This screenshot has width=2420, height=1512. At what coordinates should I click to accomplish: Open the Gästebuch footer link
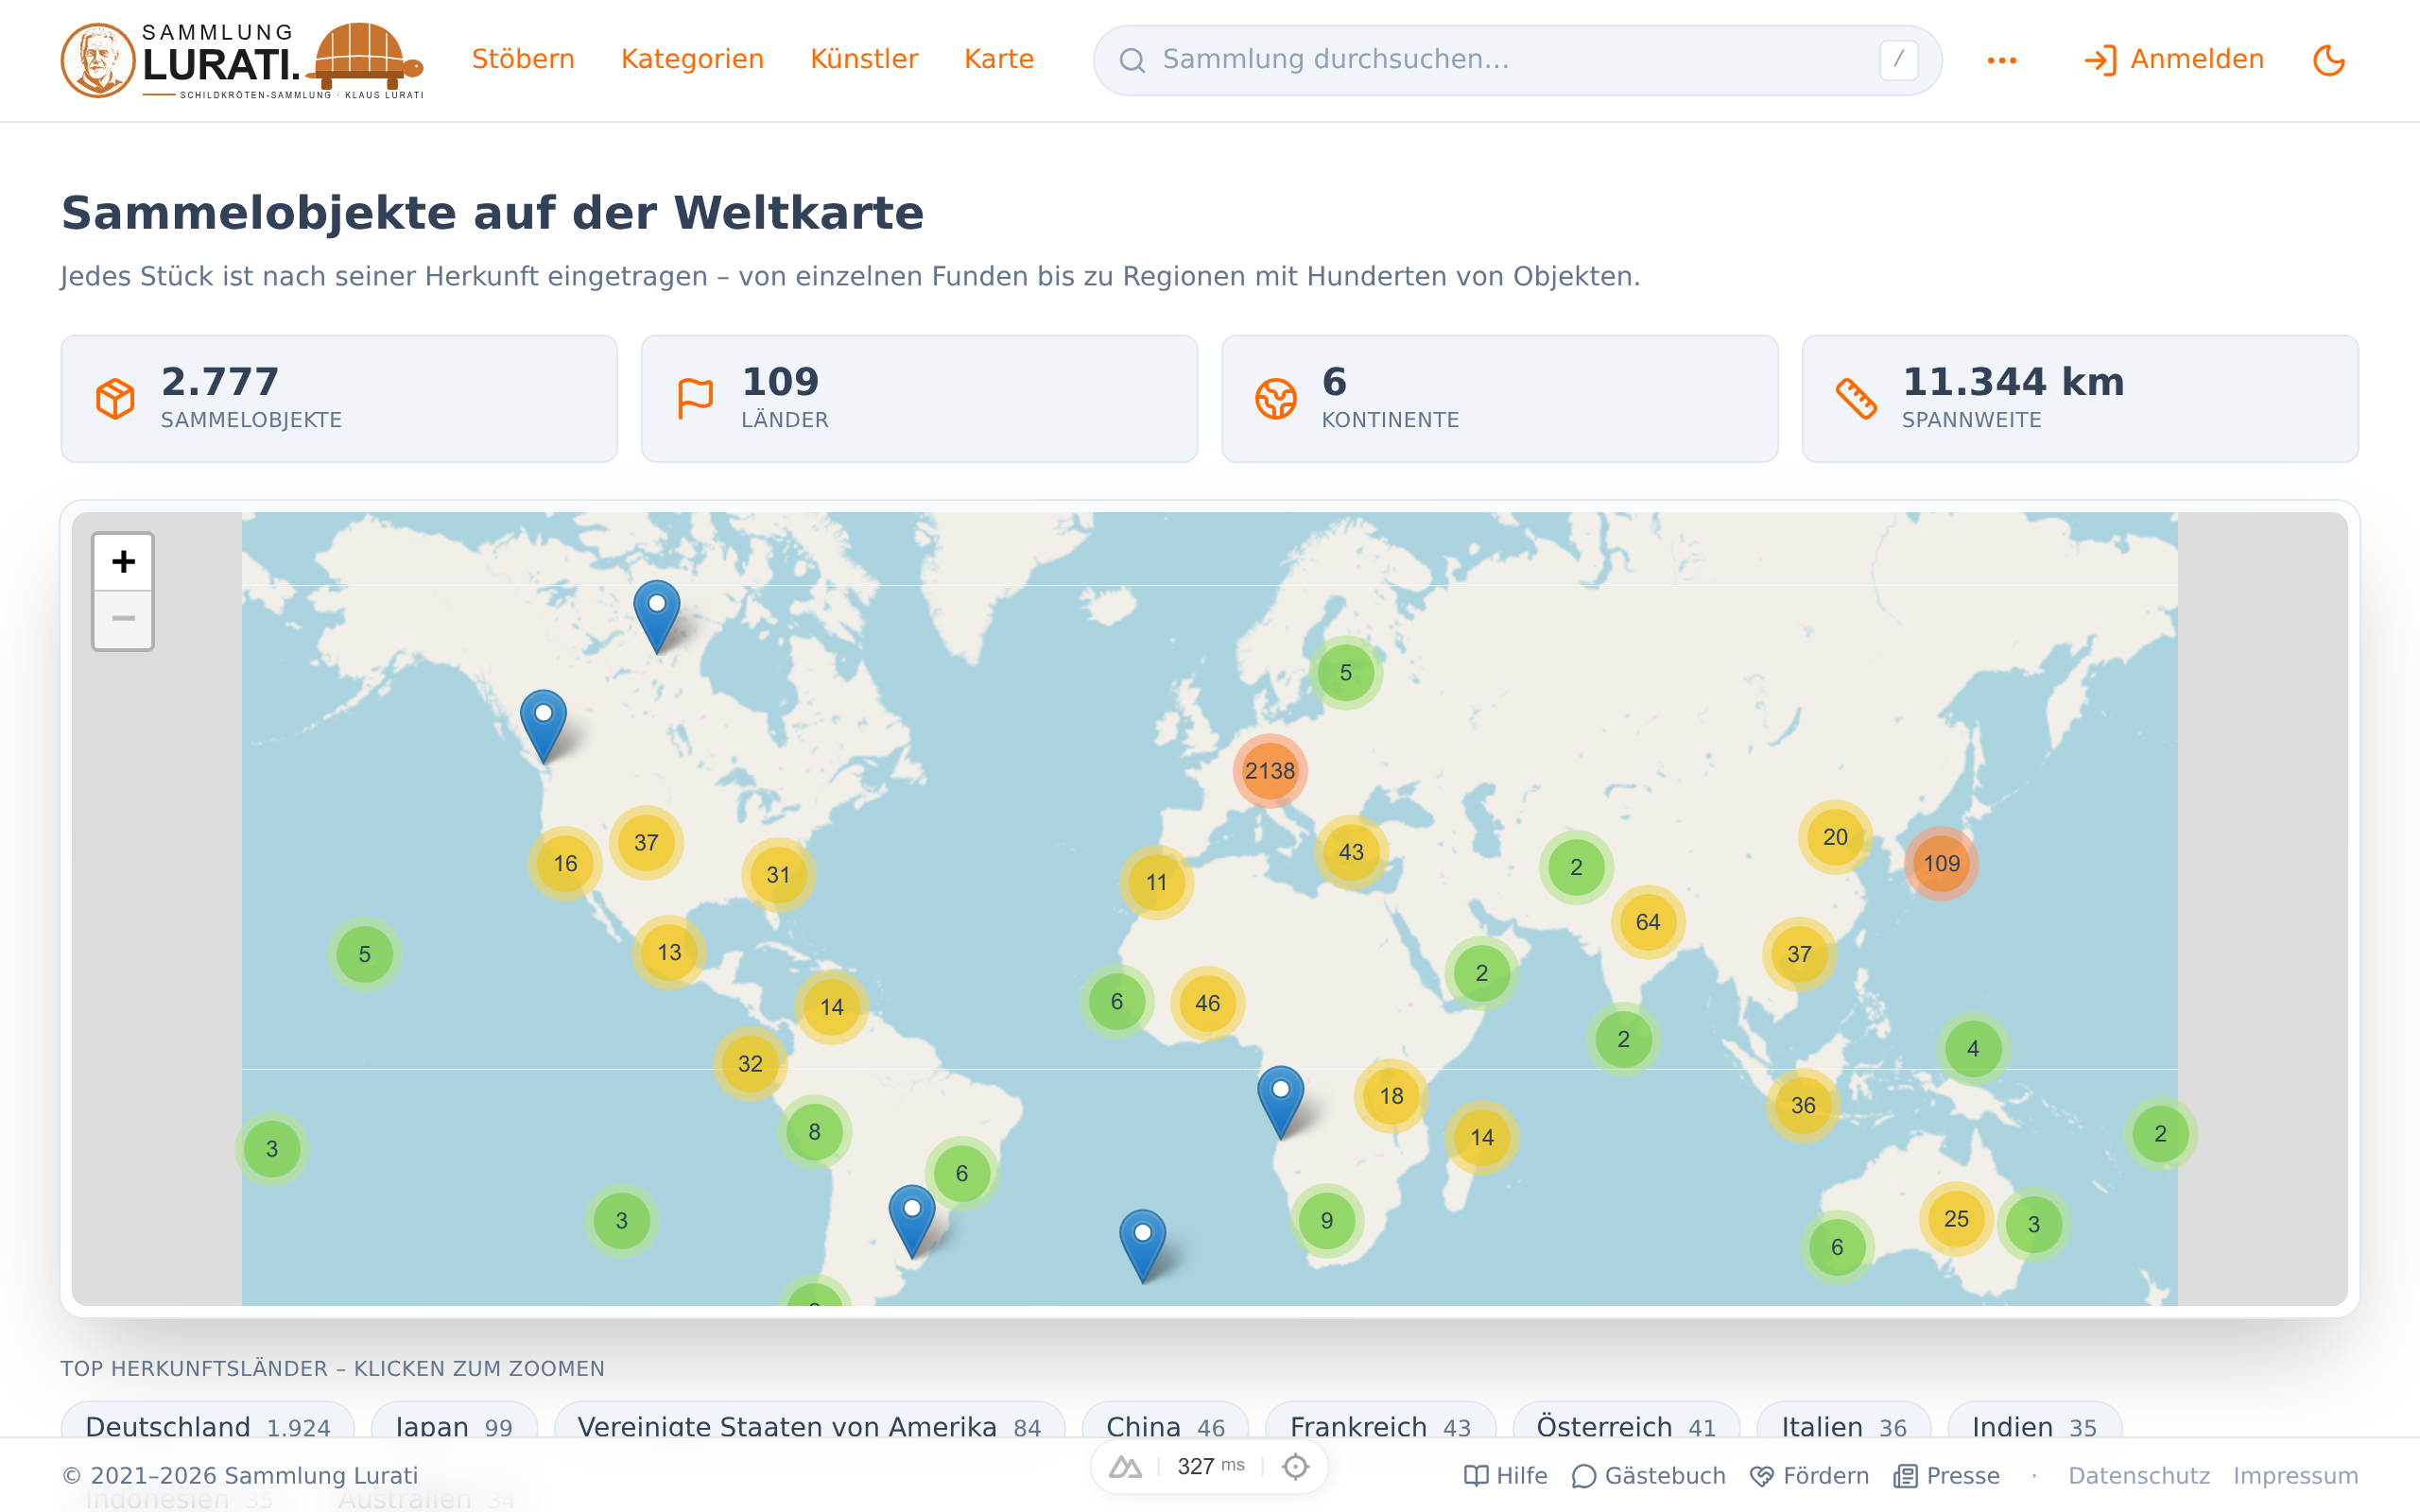1649,1476
